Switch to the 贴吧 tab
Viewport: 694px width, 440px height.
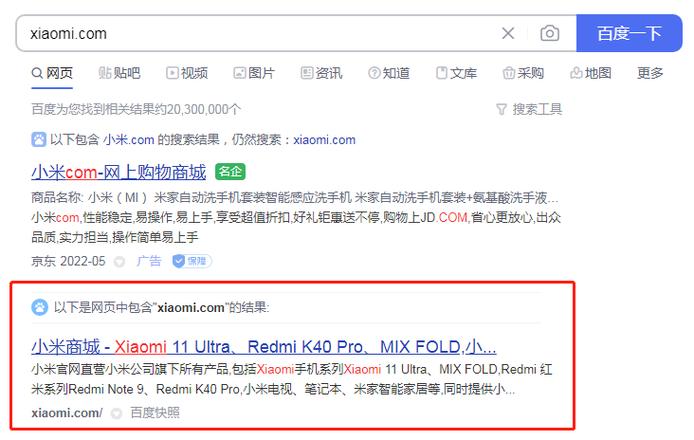tap(119, 73)
